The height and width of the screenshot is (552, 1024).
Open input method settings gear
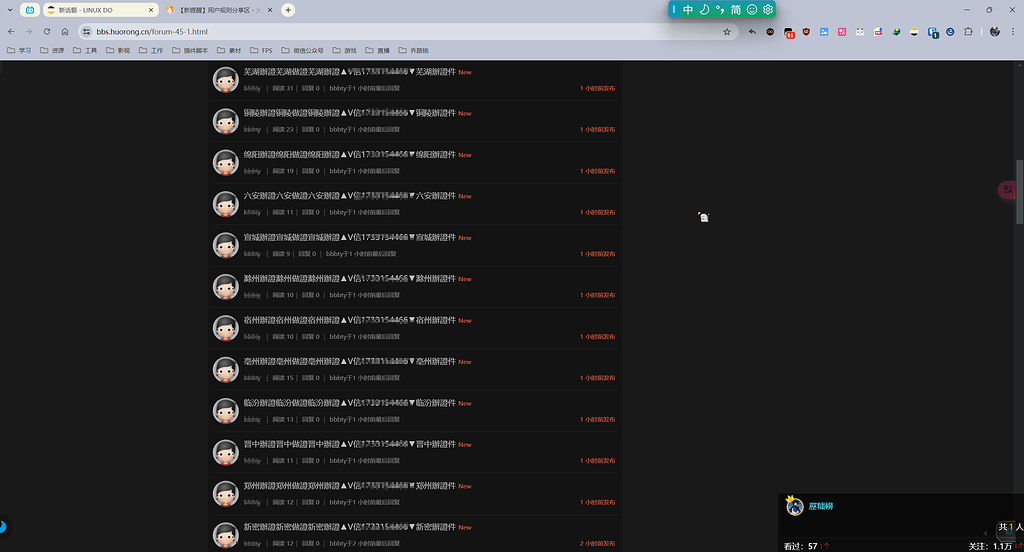coord(768,10)
